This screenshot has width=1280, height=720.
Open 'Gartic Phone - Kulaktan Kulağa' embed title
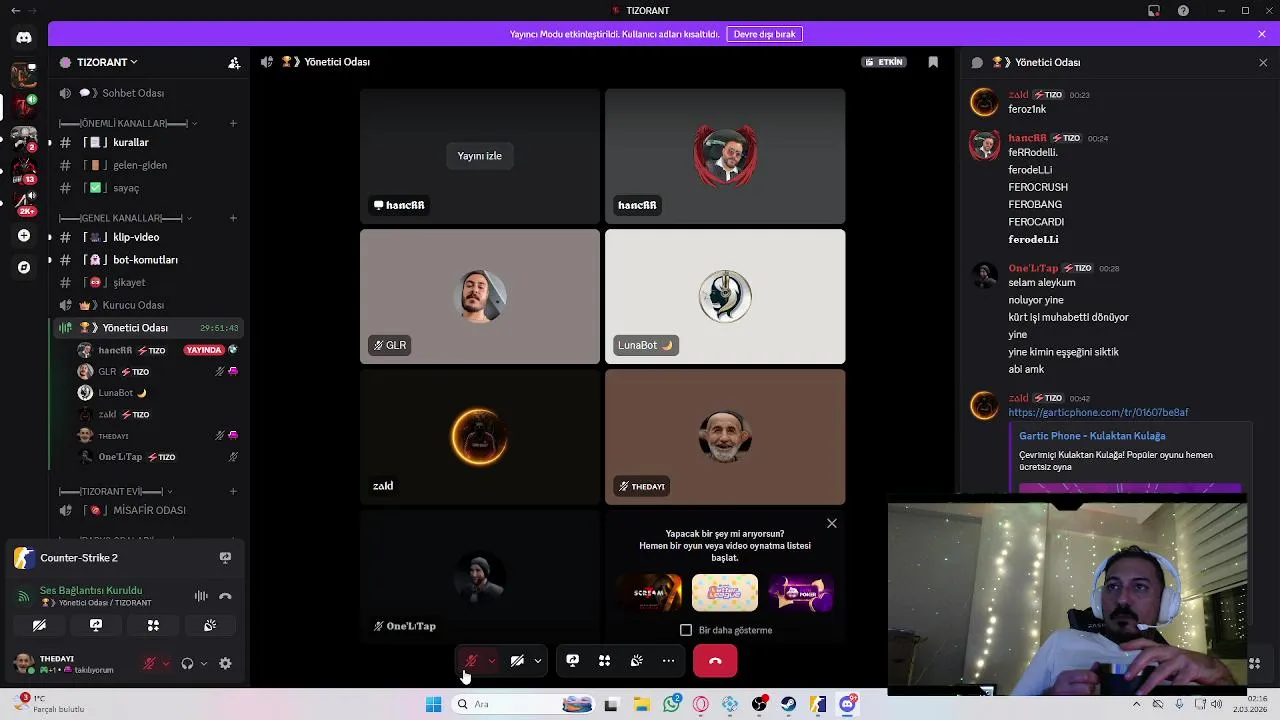click(1092, 436)
